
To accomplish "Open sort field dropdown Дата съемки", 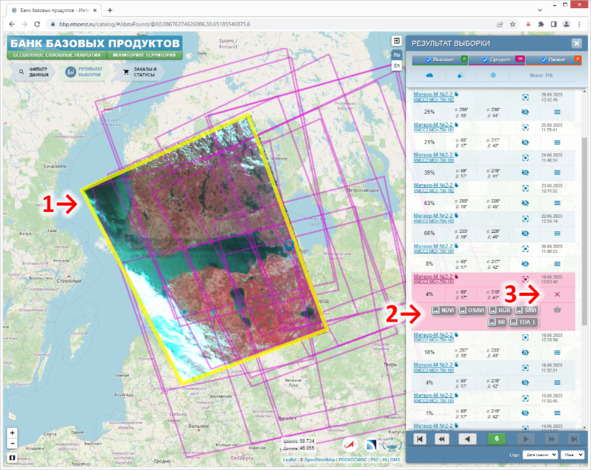I will click(540, 455).
